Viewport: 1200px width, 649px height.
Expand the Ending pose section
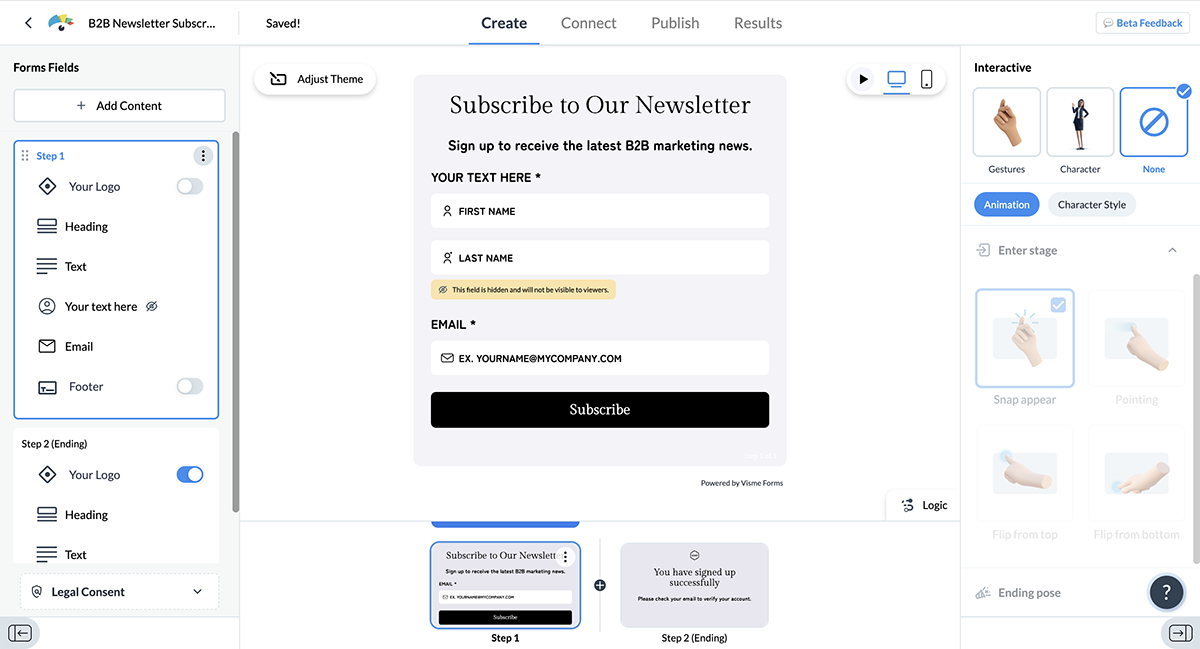[1029, 593]
